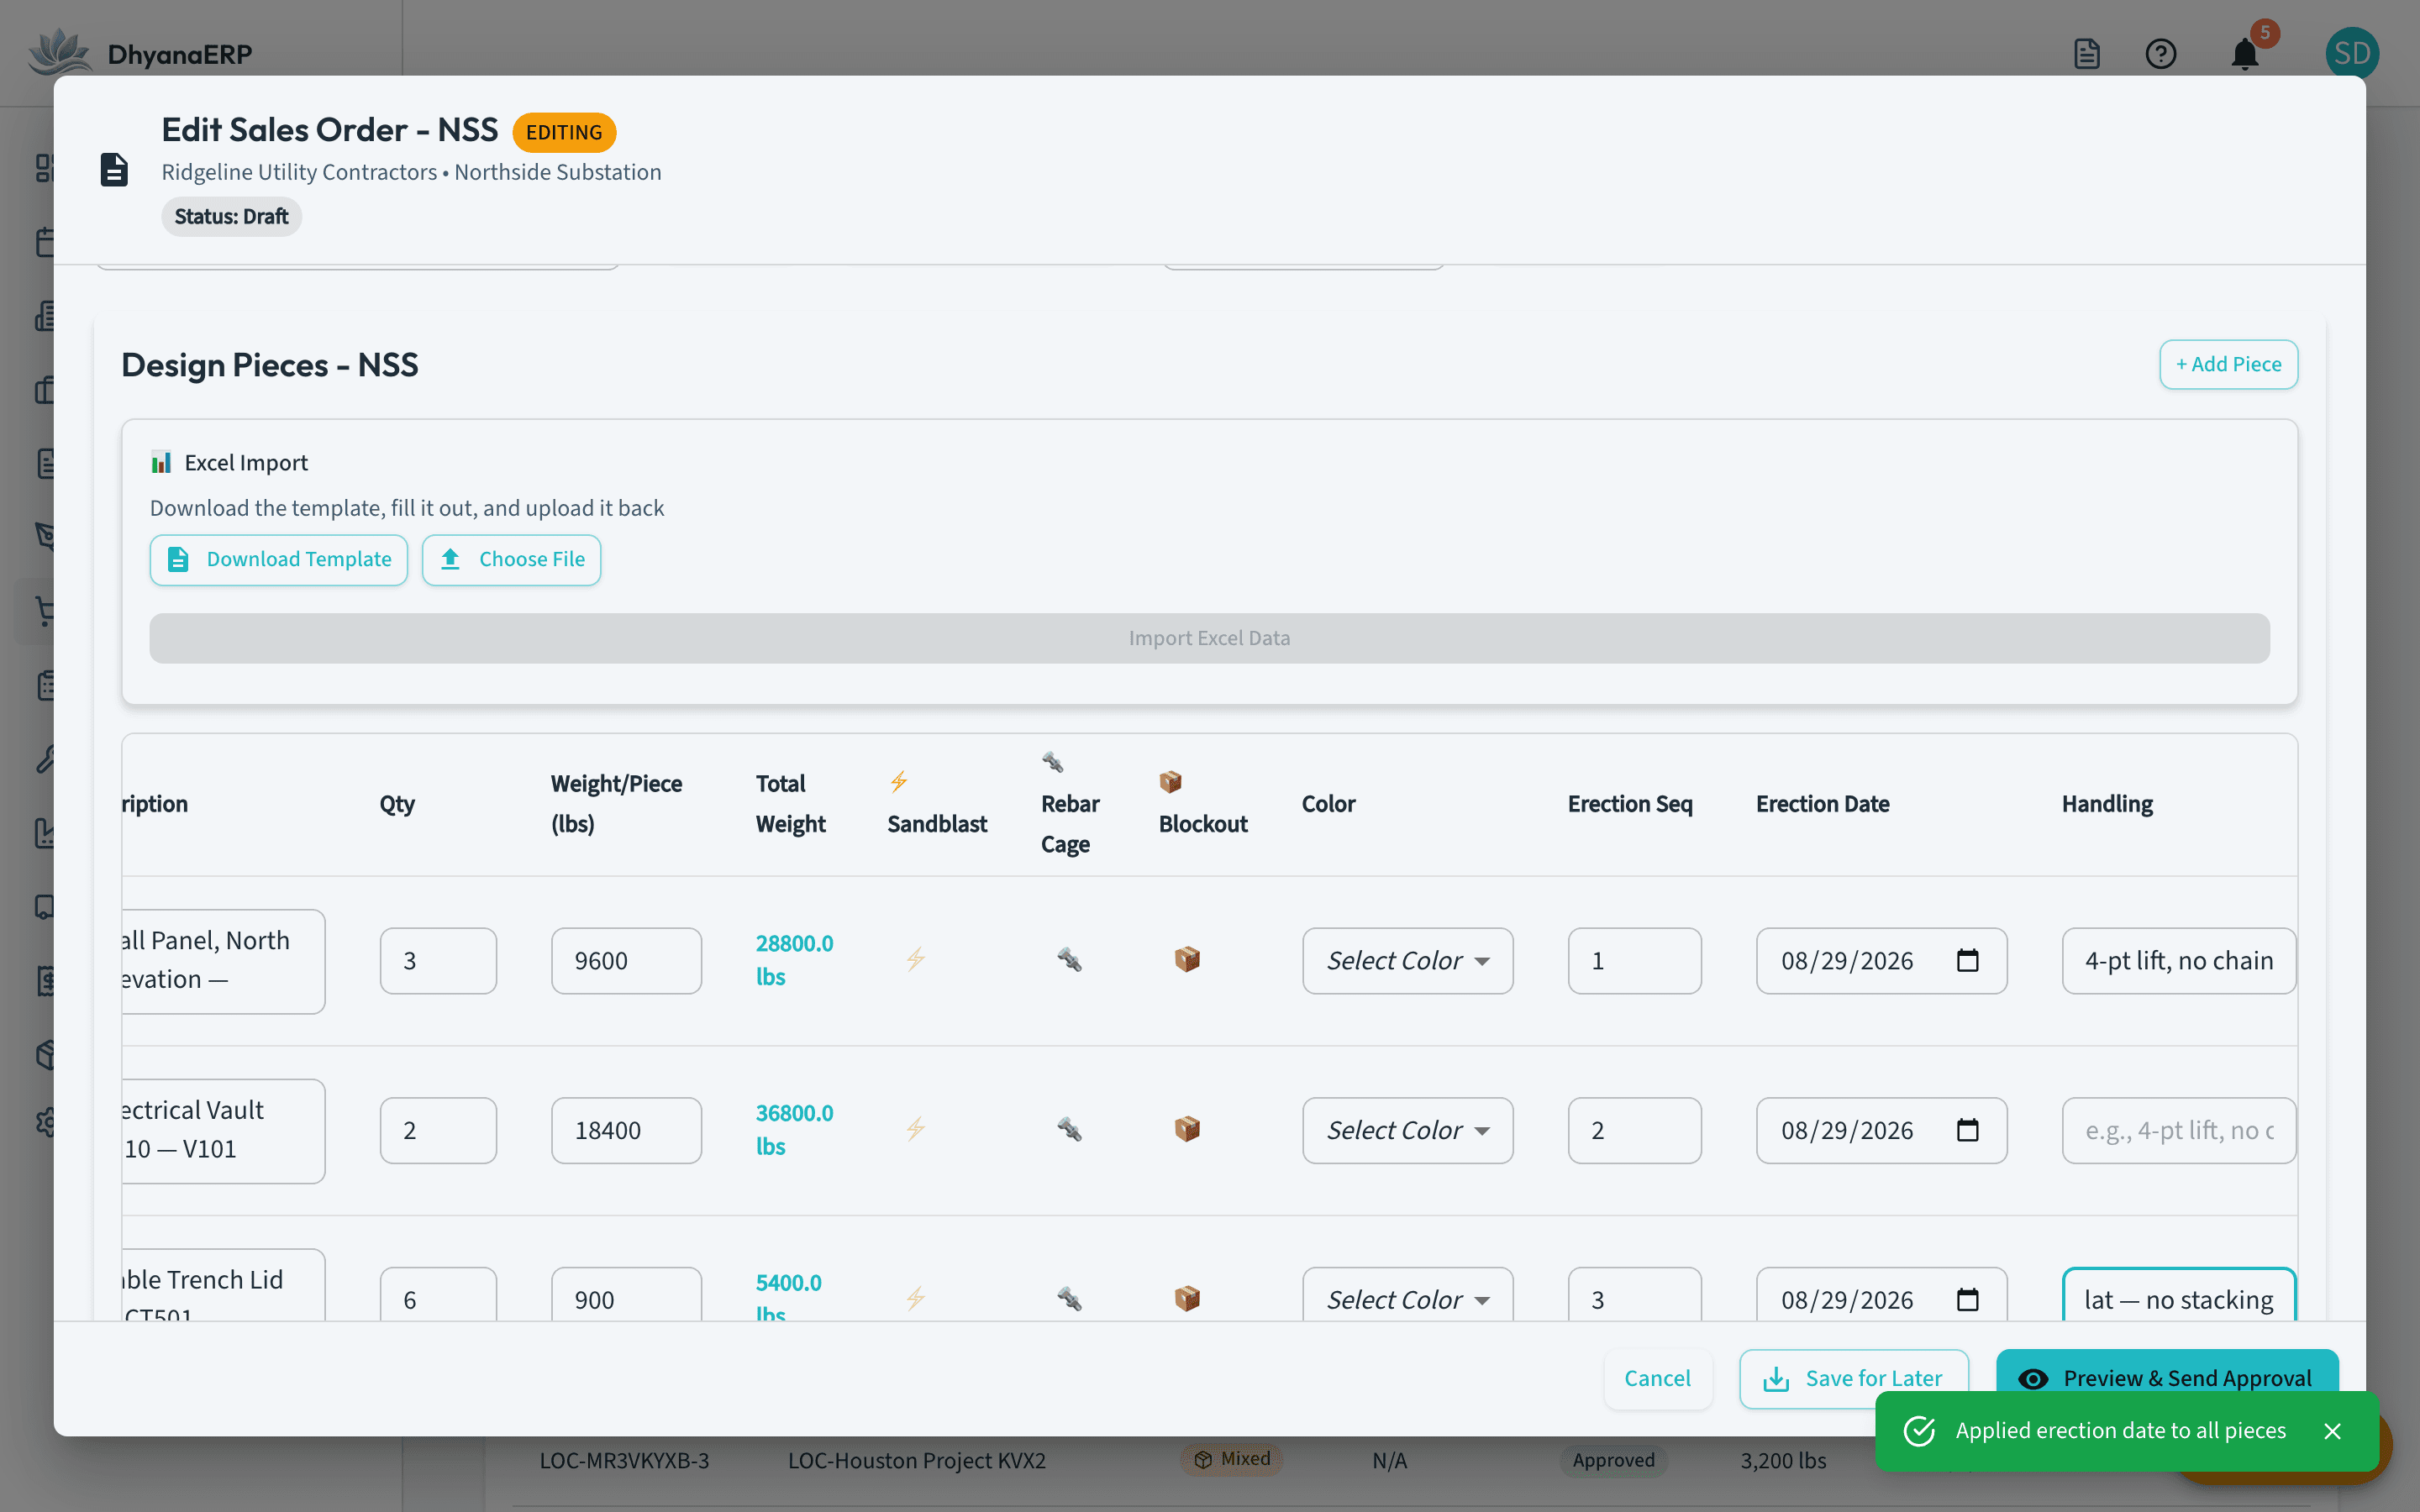This screenshot has width=2420, height=1512.
Task: Click the Color column header
Action: click(1328, 804)
